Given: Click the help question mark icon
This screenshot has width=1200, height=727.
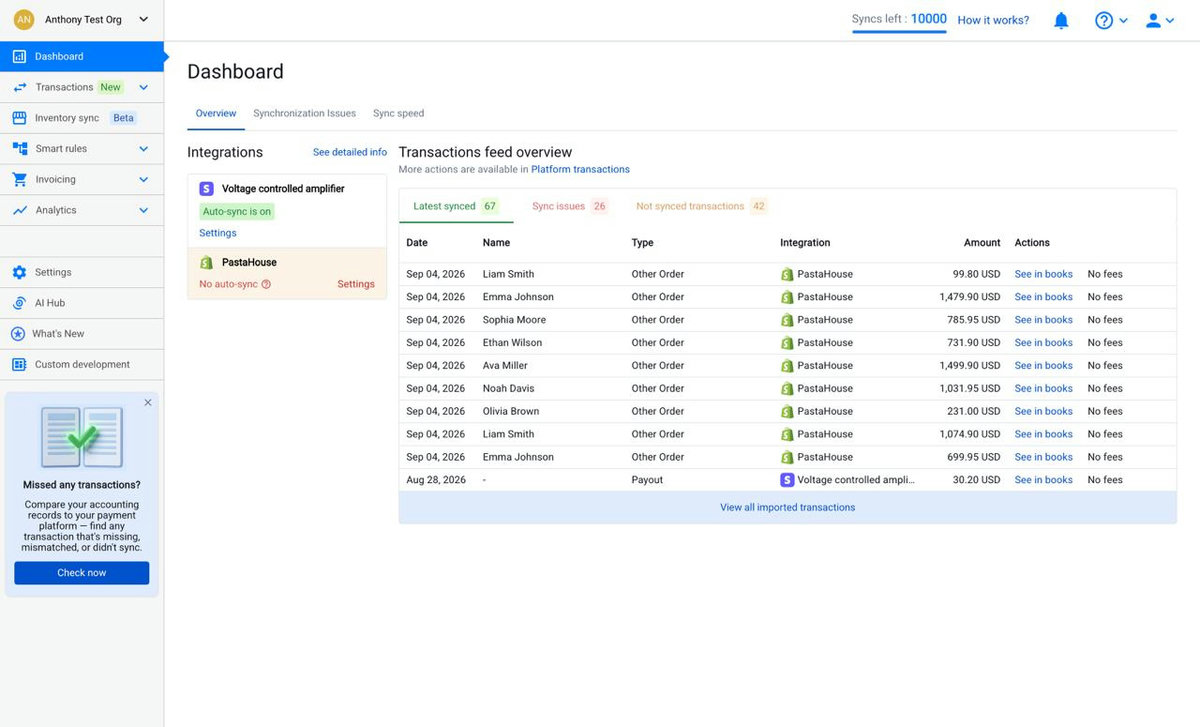Looking at the screenshot, I should [x=1104, y=20].
